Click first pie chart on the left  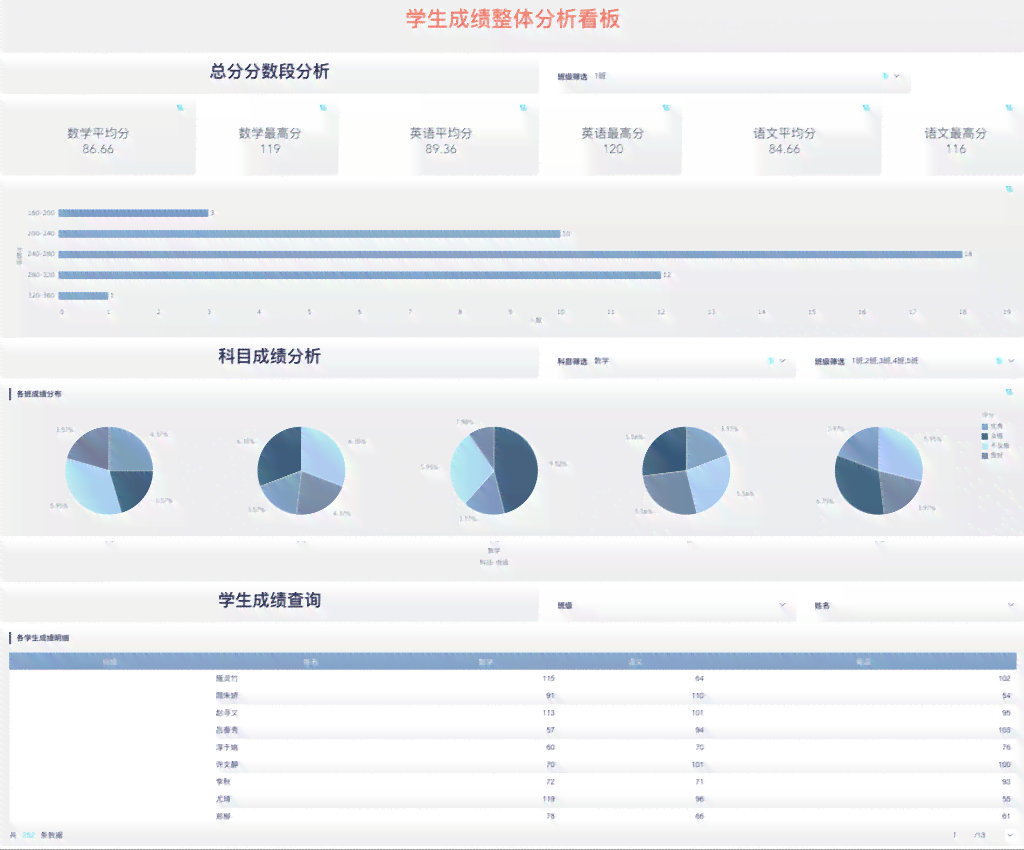[109, 470]
